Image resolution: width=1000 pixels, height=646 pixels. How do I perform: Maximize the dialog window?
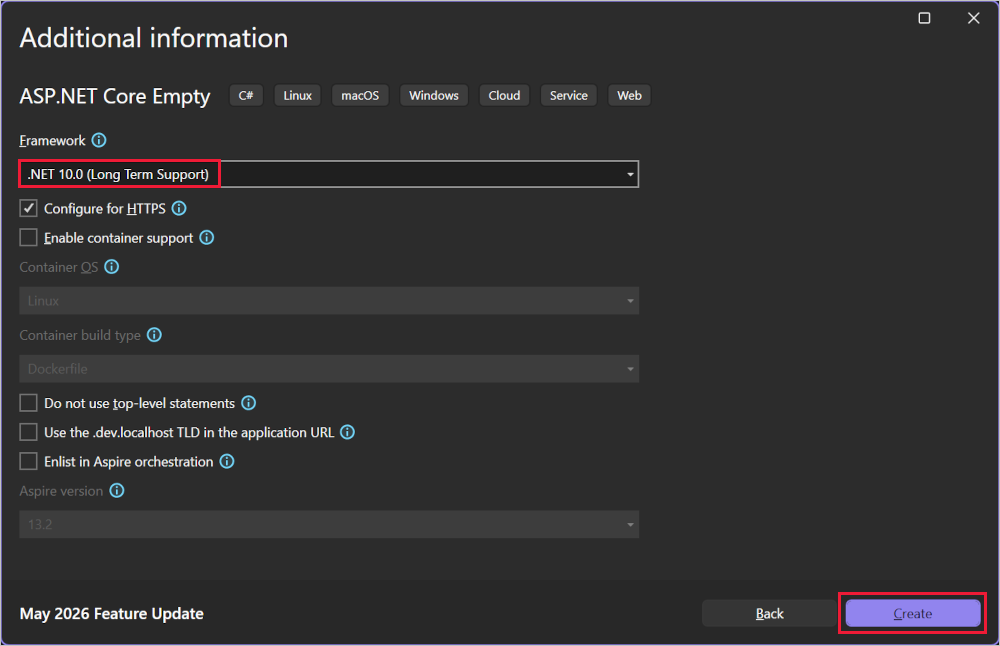coord(924,18)
